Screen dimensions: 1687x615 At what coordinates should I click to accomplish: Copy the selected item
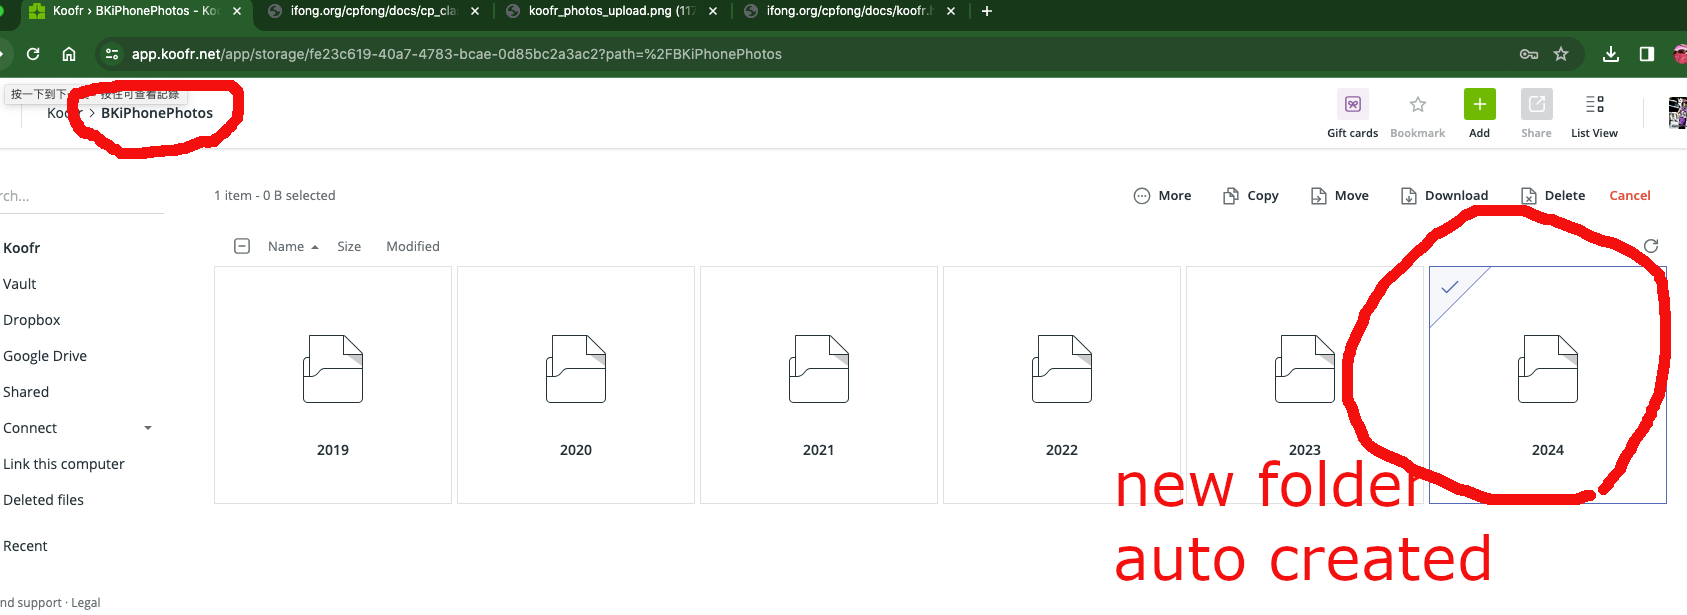pyautogui.click(x=1251, y=196)
